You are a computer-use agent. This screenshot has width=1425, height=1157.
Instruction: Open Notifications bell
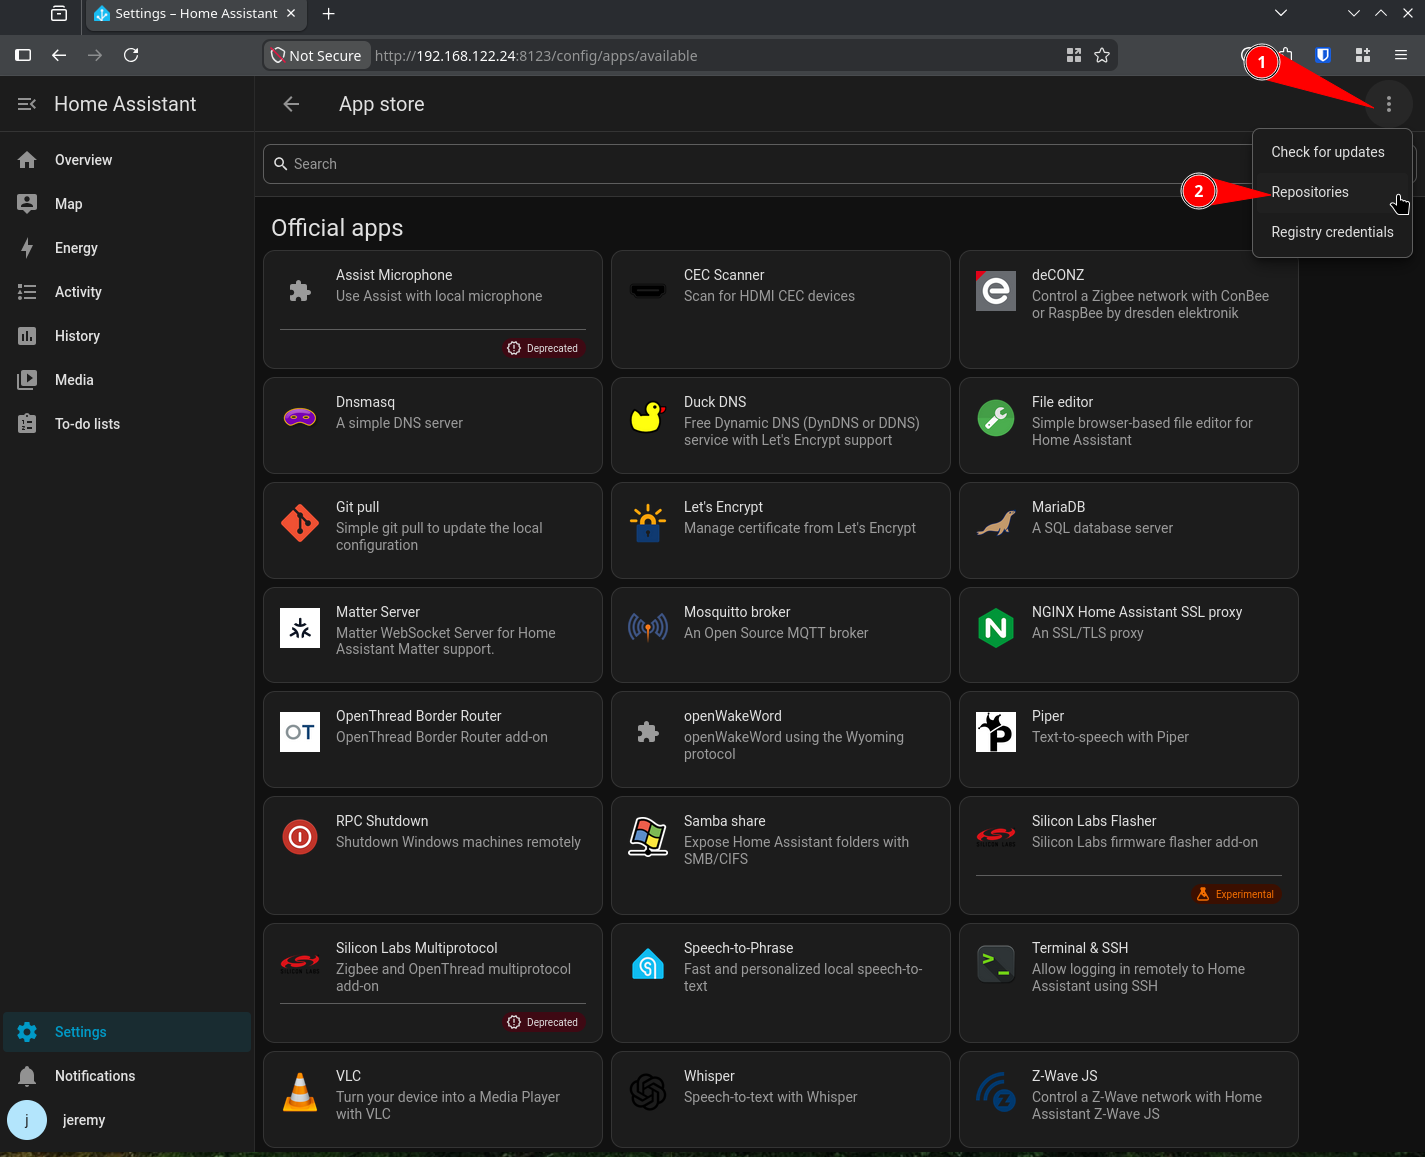[x=27, y=1076]
